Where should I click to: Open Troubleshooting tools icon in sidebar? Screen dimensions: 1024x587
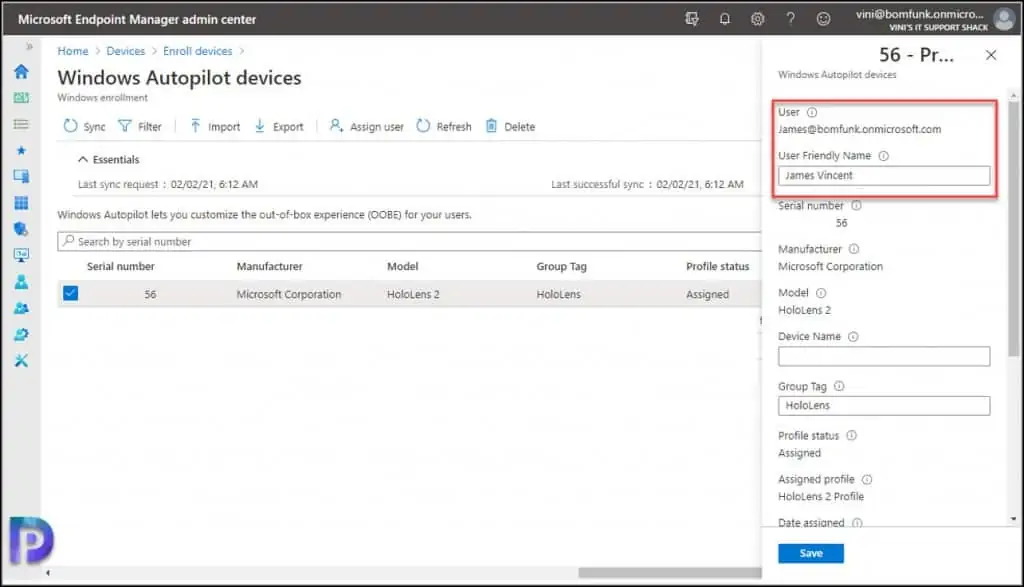coord(21,360)
